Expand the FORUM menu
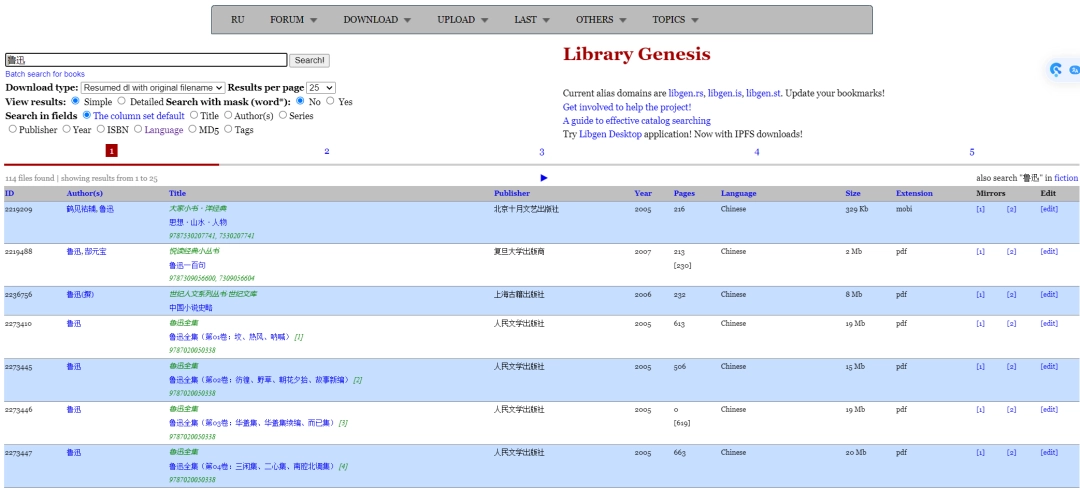Image resolution: width=1080 pixels, height=490 pixels. click(293, 20)
